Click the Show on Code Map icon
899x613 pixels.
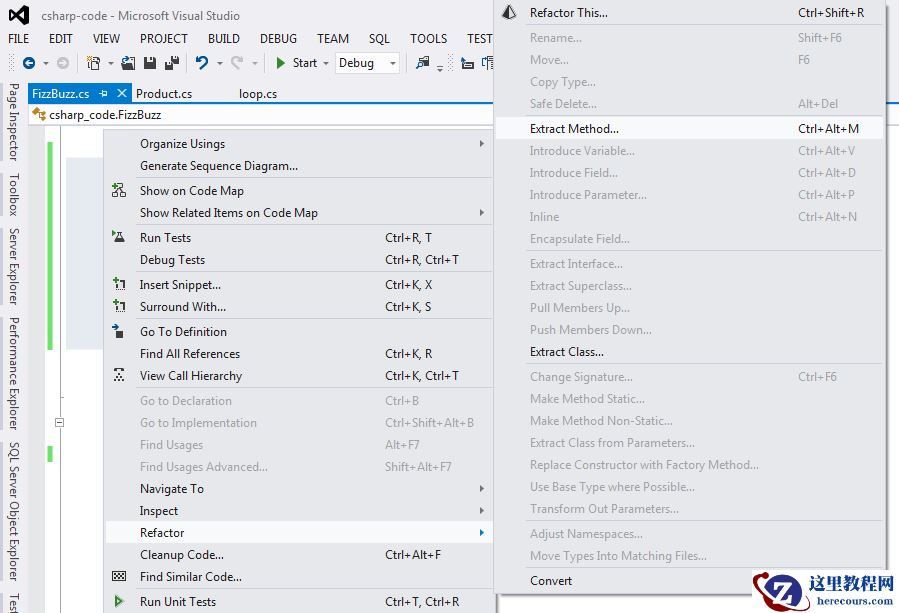(119, 190)
